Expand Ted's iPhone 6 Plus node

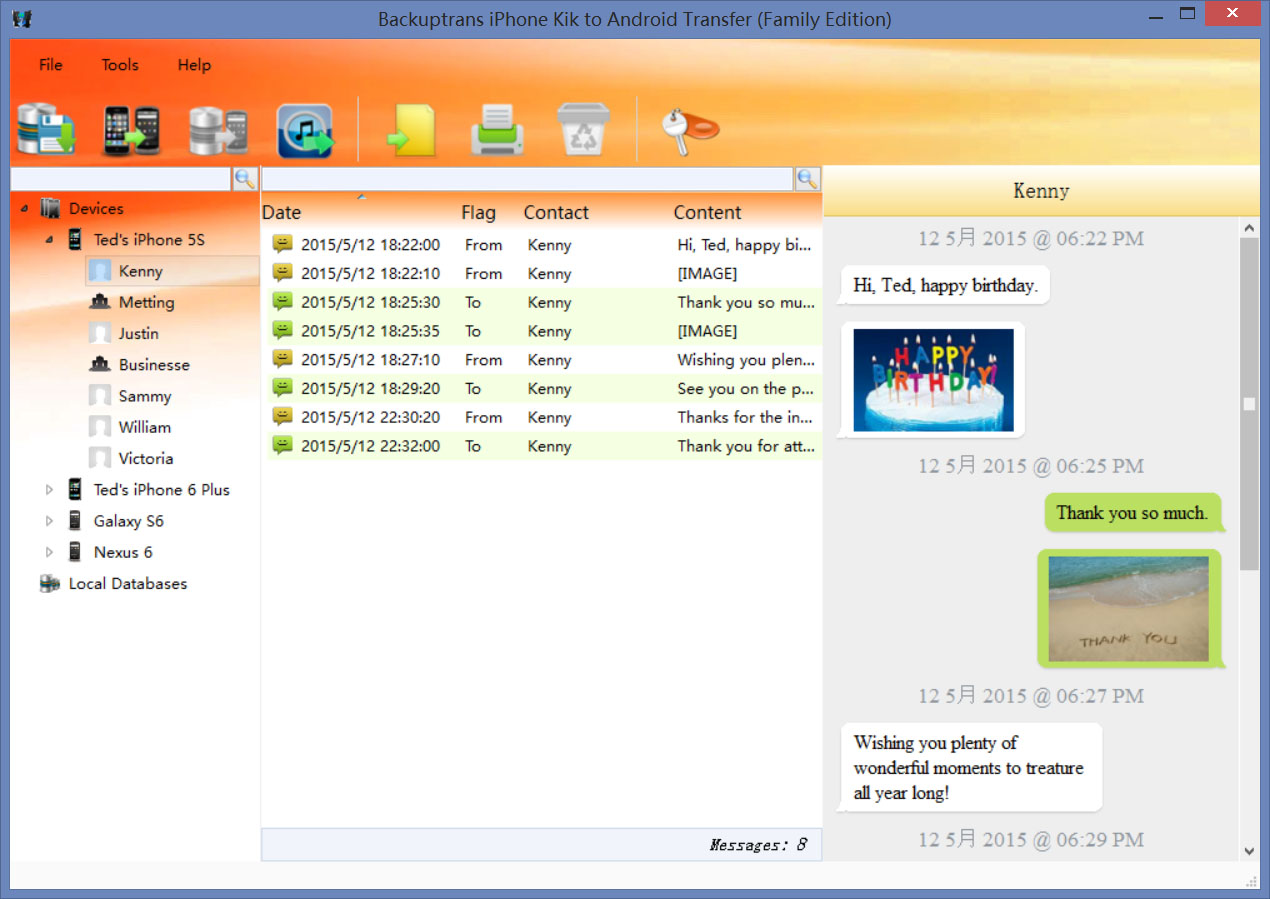coord(49,490)
